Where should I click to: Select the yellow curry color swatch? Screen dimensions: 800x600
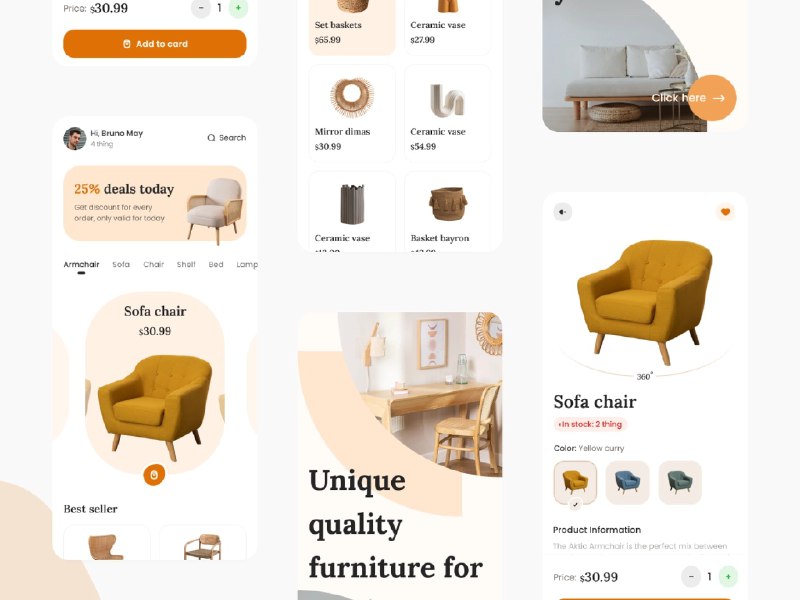tap(575, 483)
